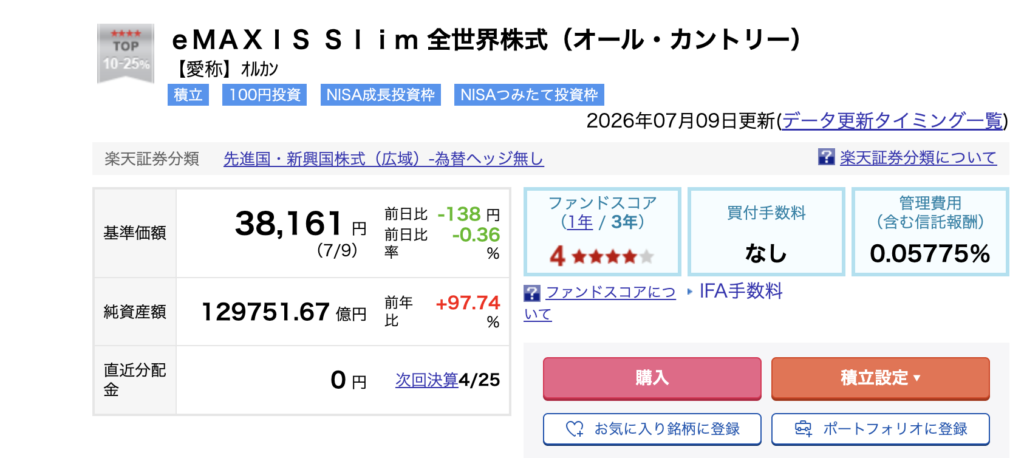The image size is (1024, 458).
Task: Open データ更新タイミング一覧 link
Action: (891, 121)
